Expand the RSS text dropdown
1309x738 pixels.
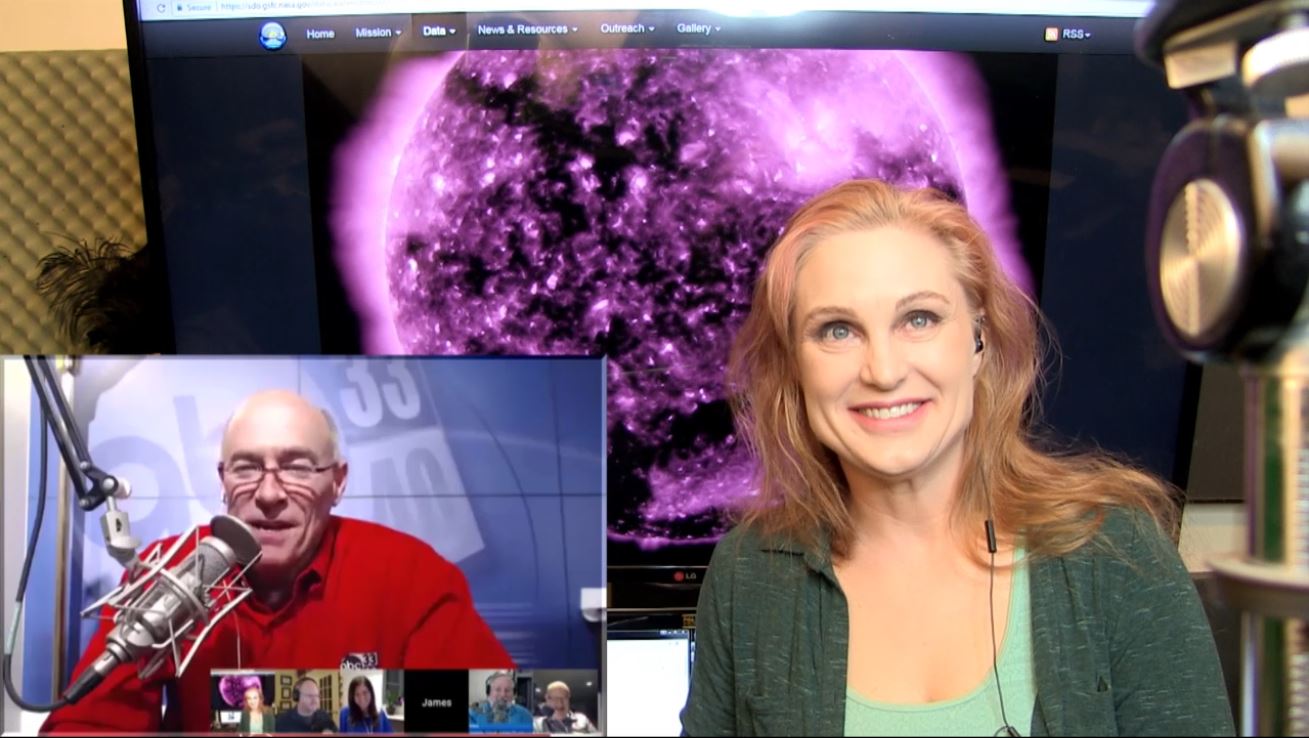tap(1076, 34)
